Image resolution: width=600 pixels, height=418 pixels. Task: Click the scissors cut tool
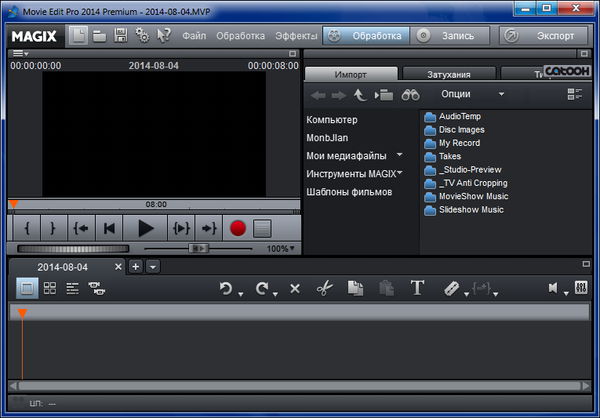(x=323, y=288)
